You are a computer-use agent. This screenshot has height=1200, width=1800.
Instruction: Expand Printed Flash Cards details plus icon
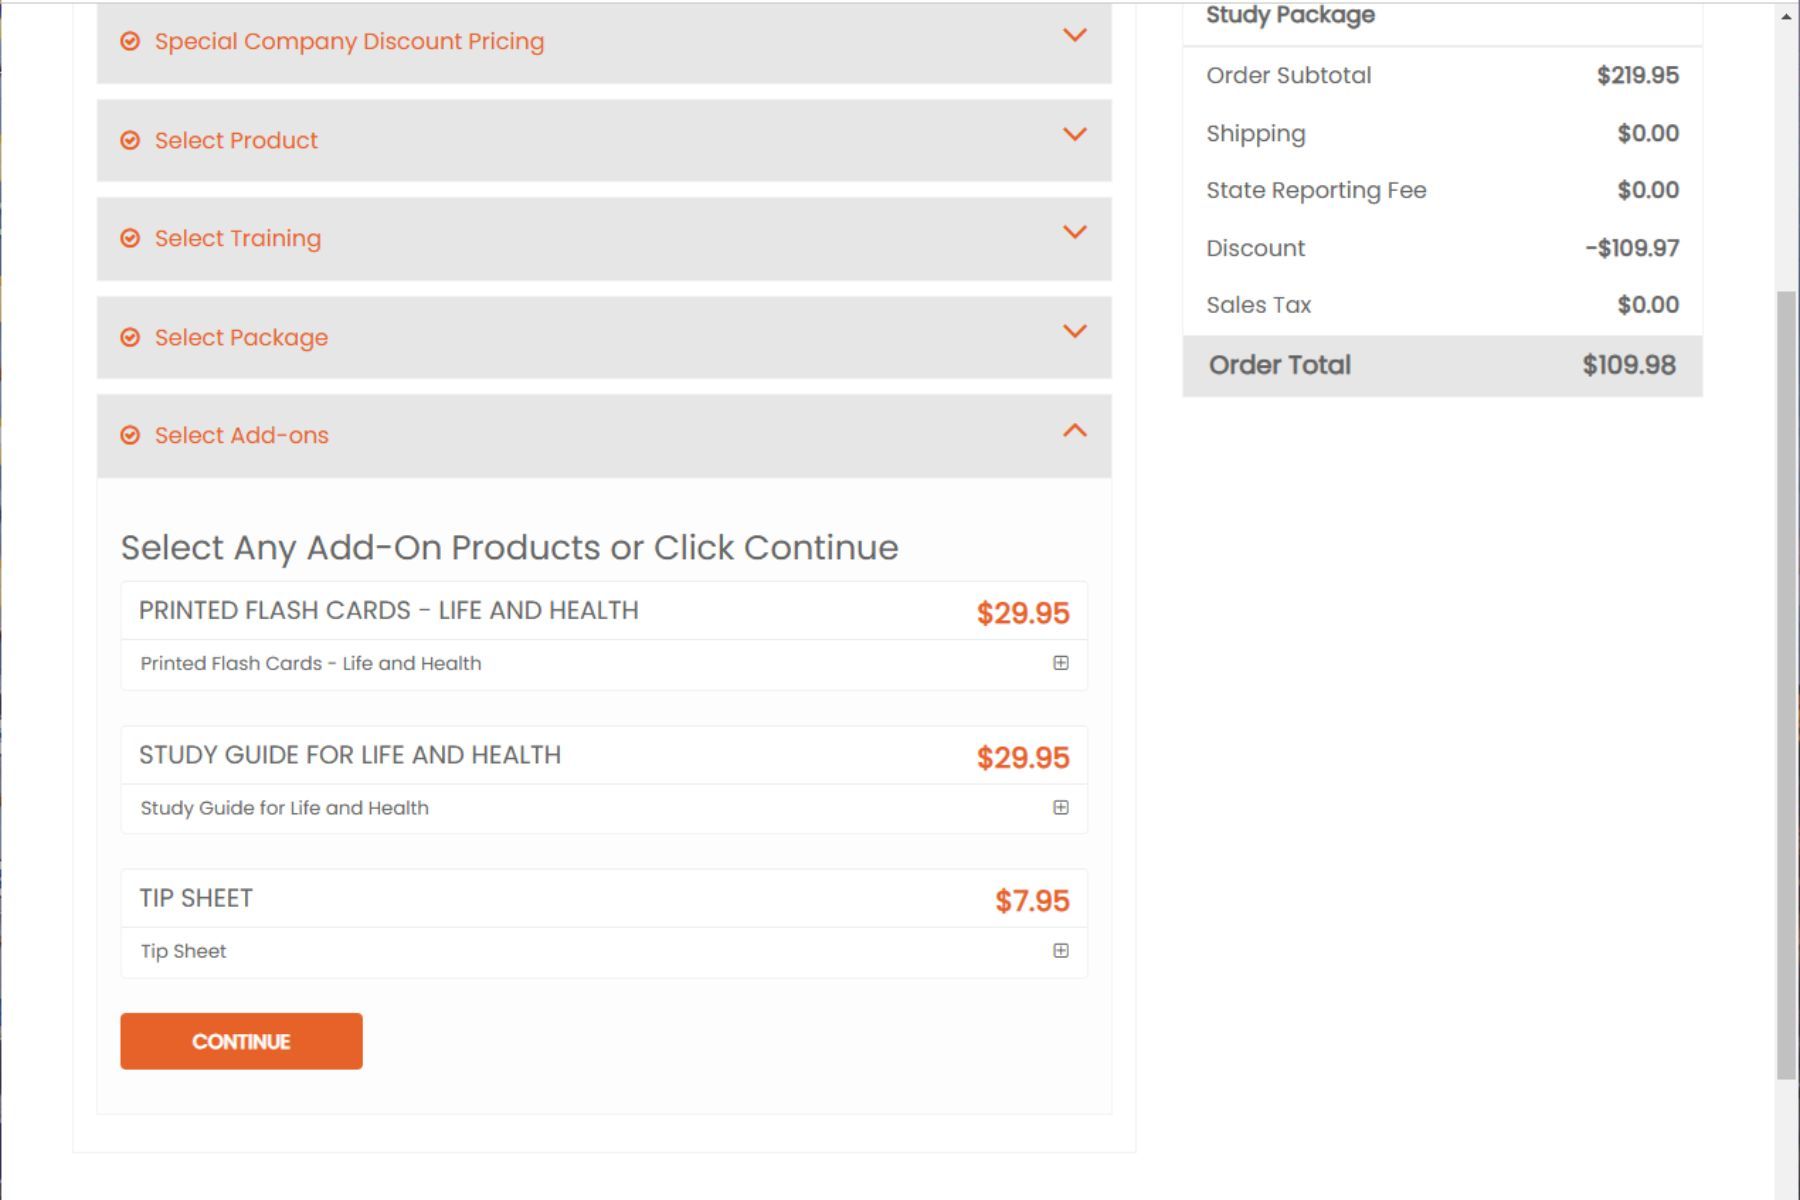1061,663
